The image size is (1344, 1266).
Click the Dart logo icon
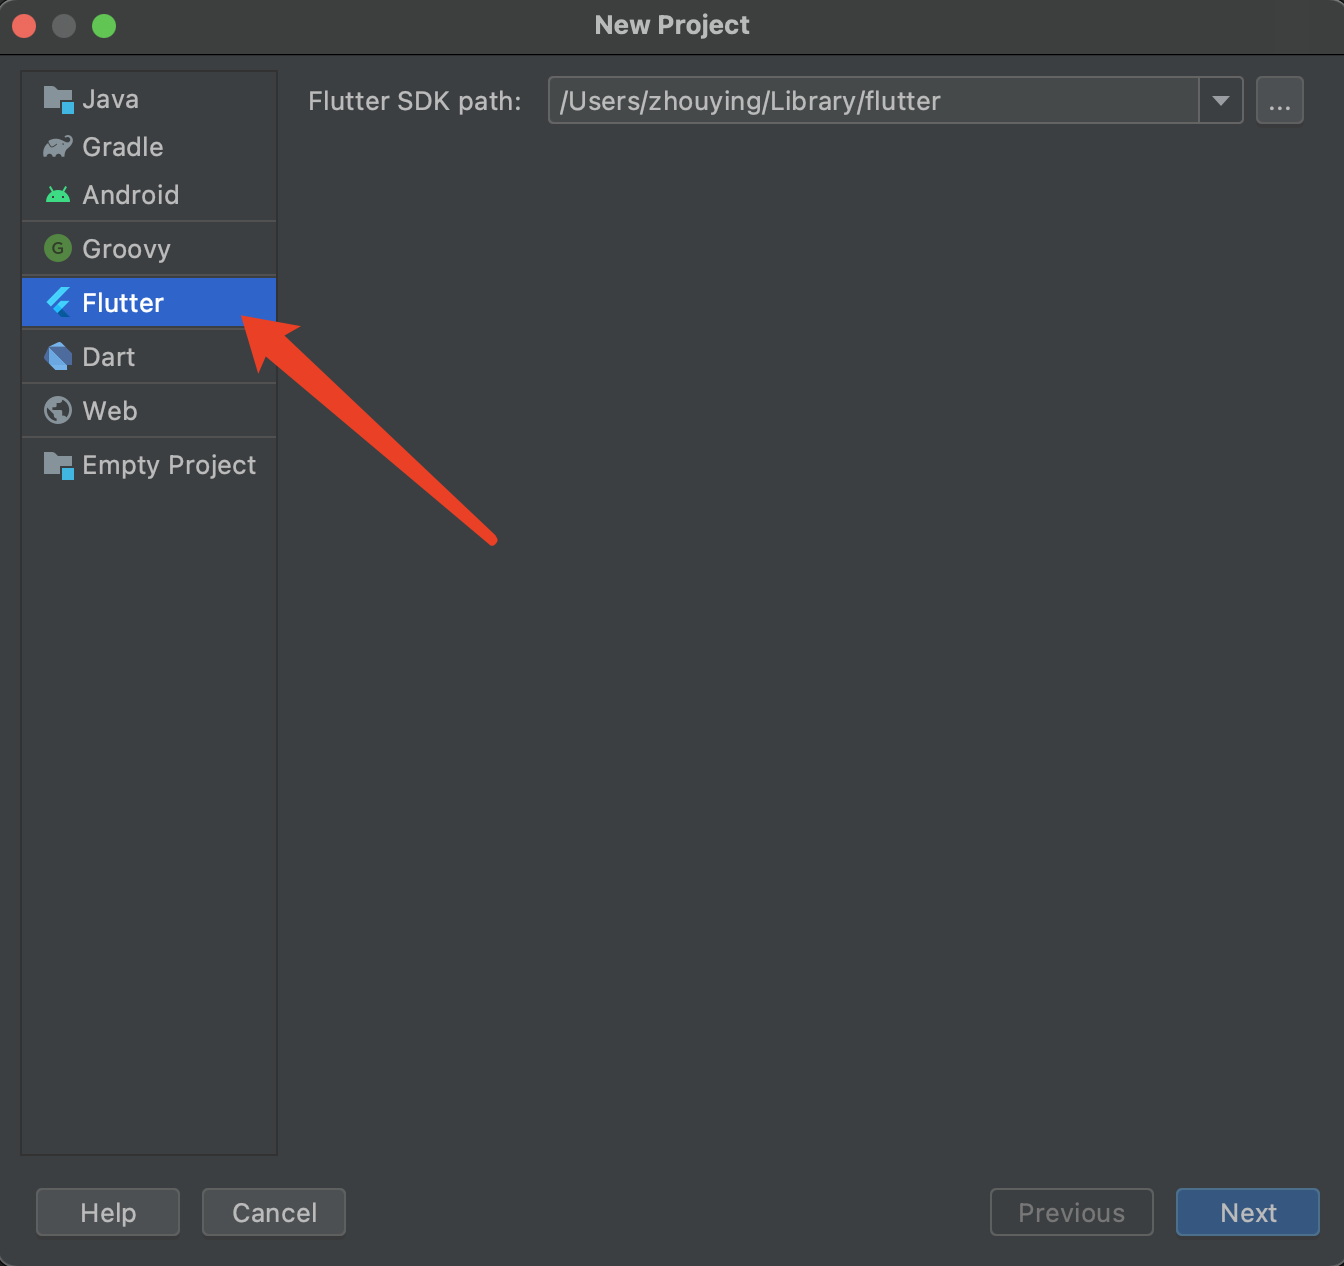(x=58, y=356)
